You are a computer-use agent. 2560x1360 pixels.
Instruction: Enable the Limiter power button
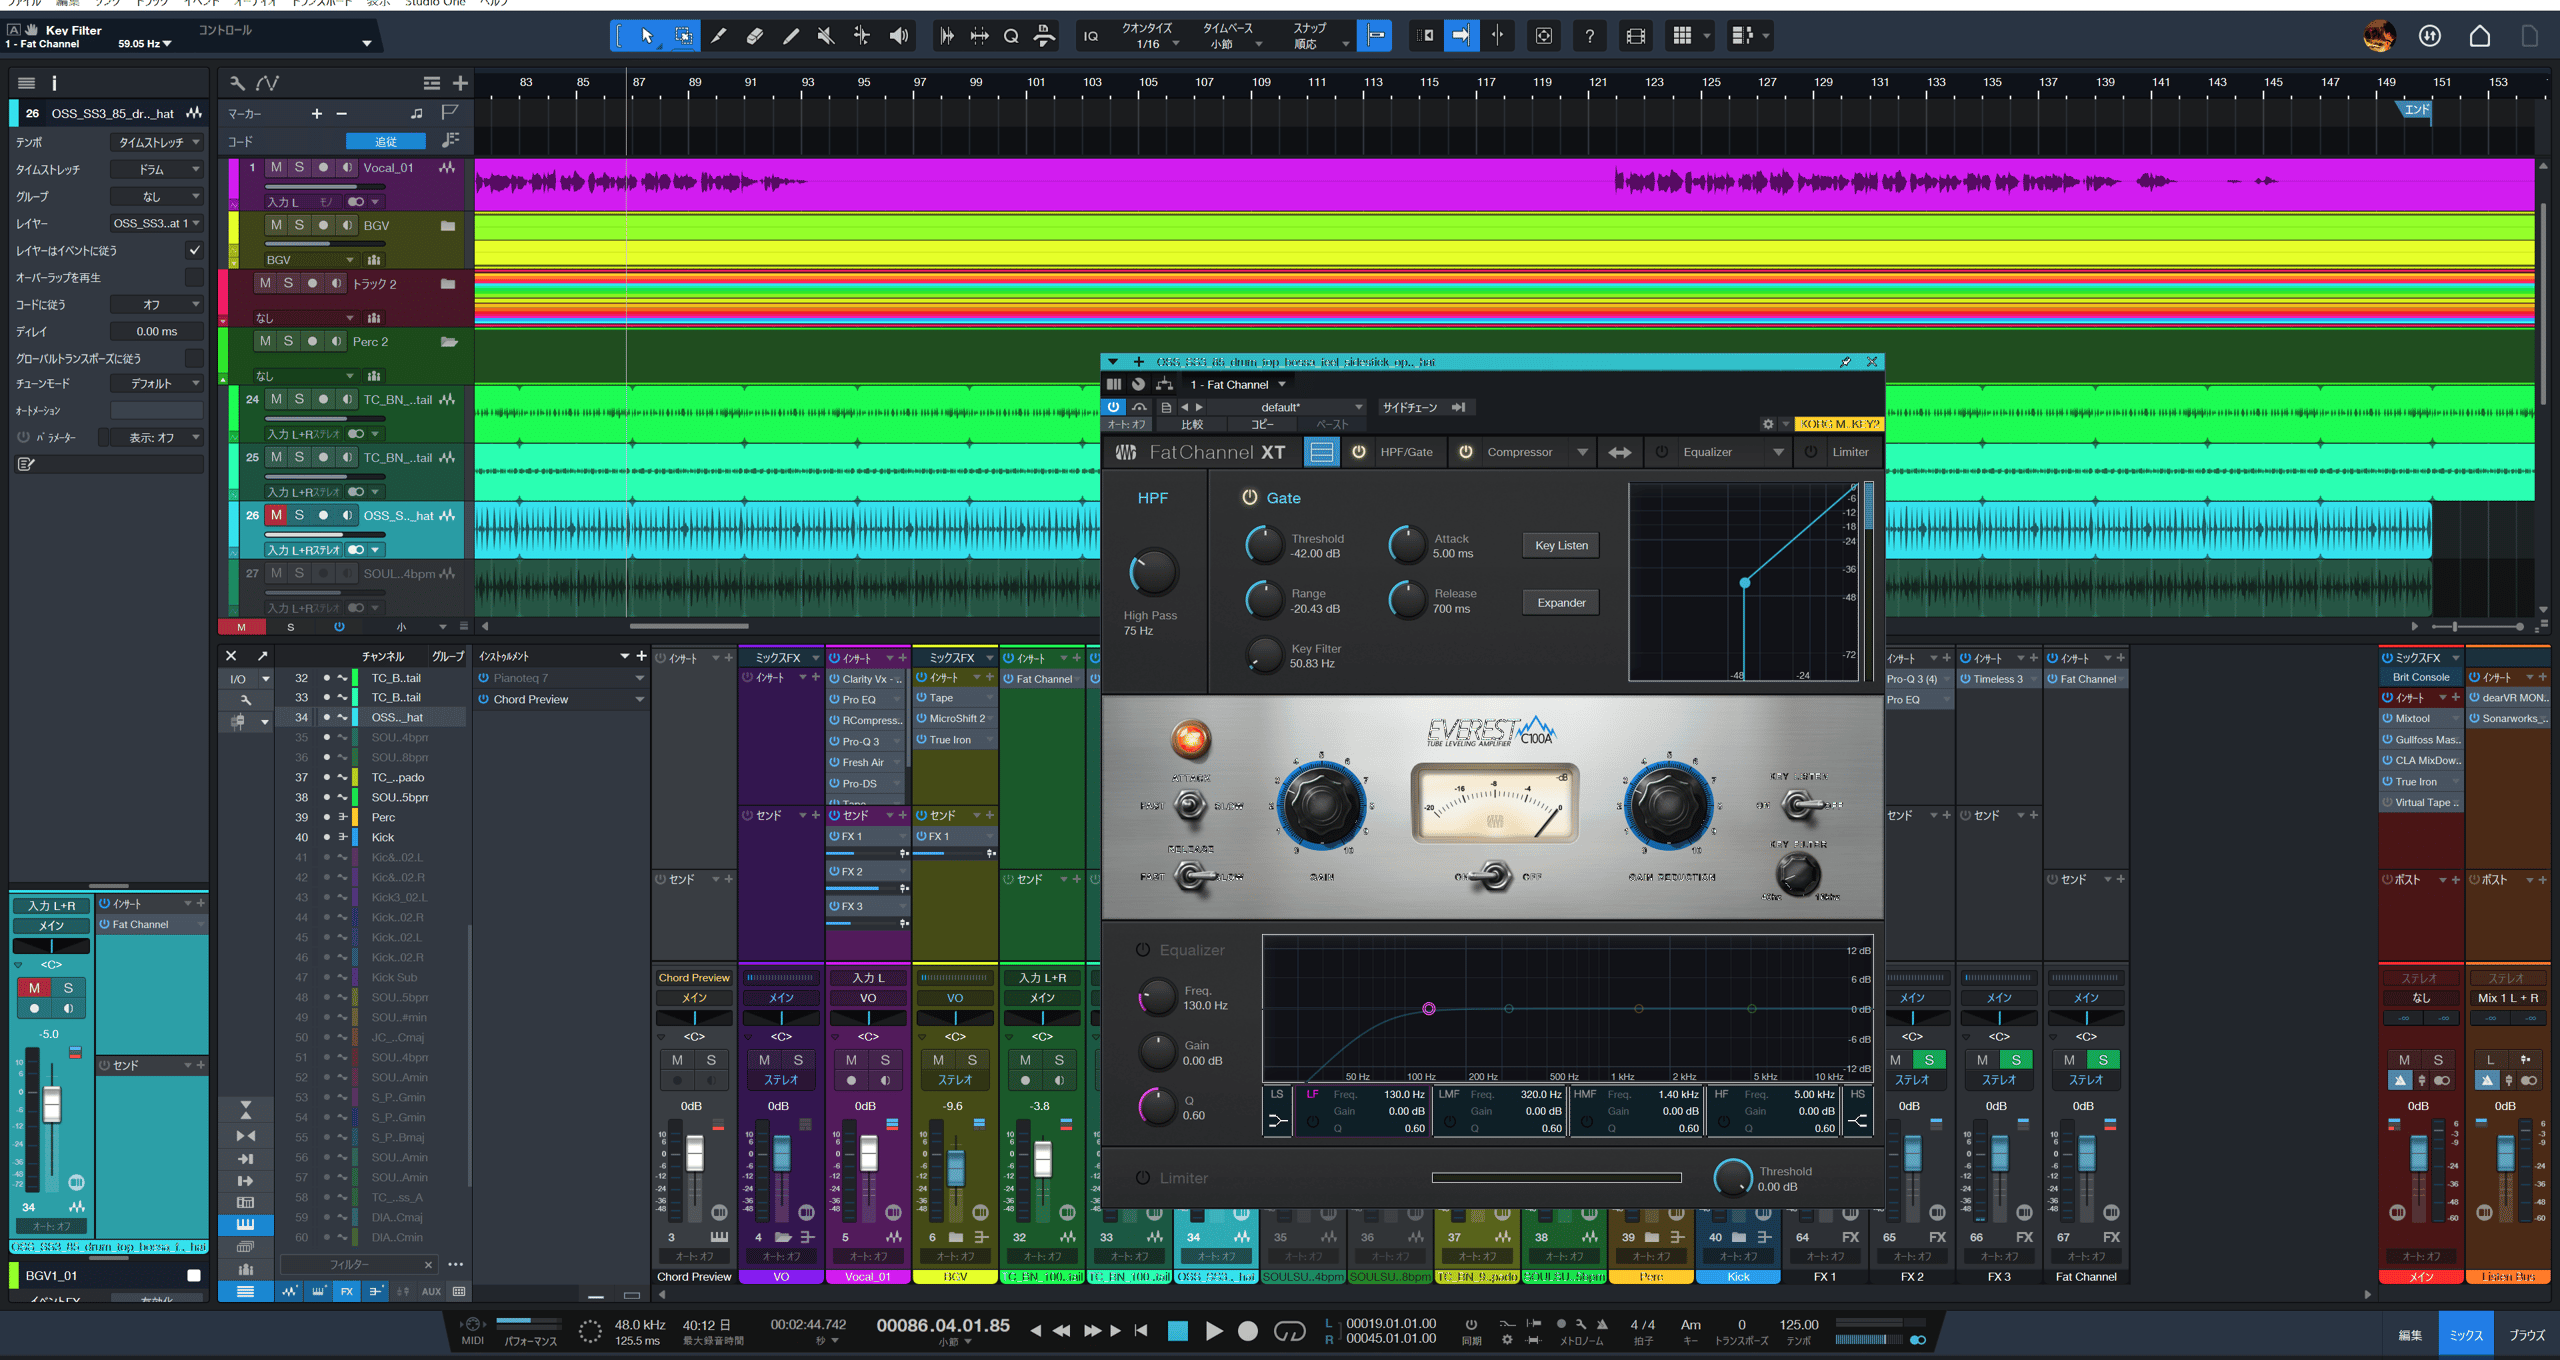1811,452
